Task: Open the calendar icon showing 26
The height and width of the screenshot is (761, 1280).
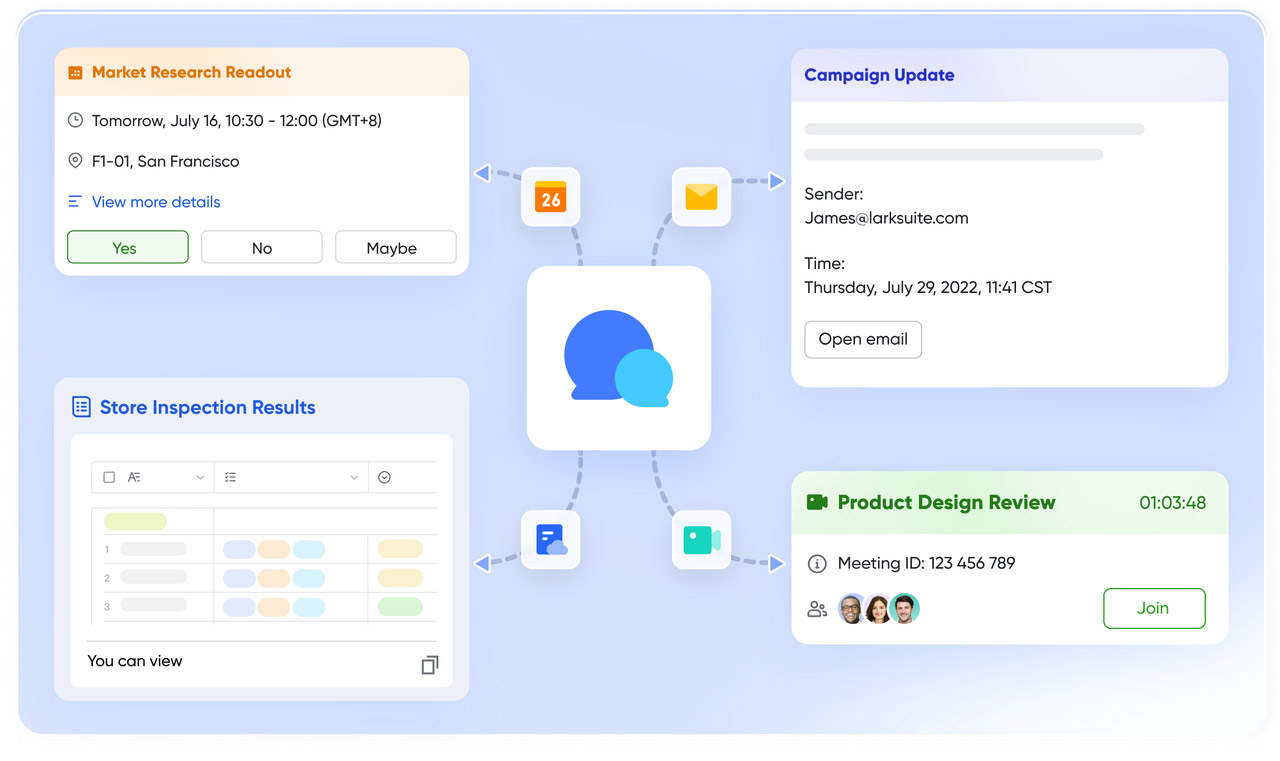Action: [x=550, y=197]
